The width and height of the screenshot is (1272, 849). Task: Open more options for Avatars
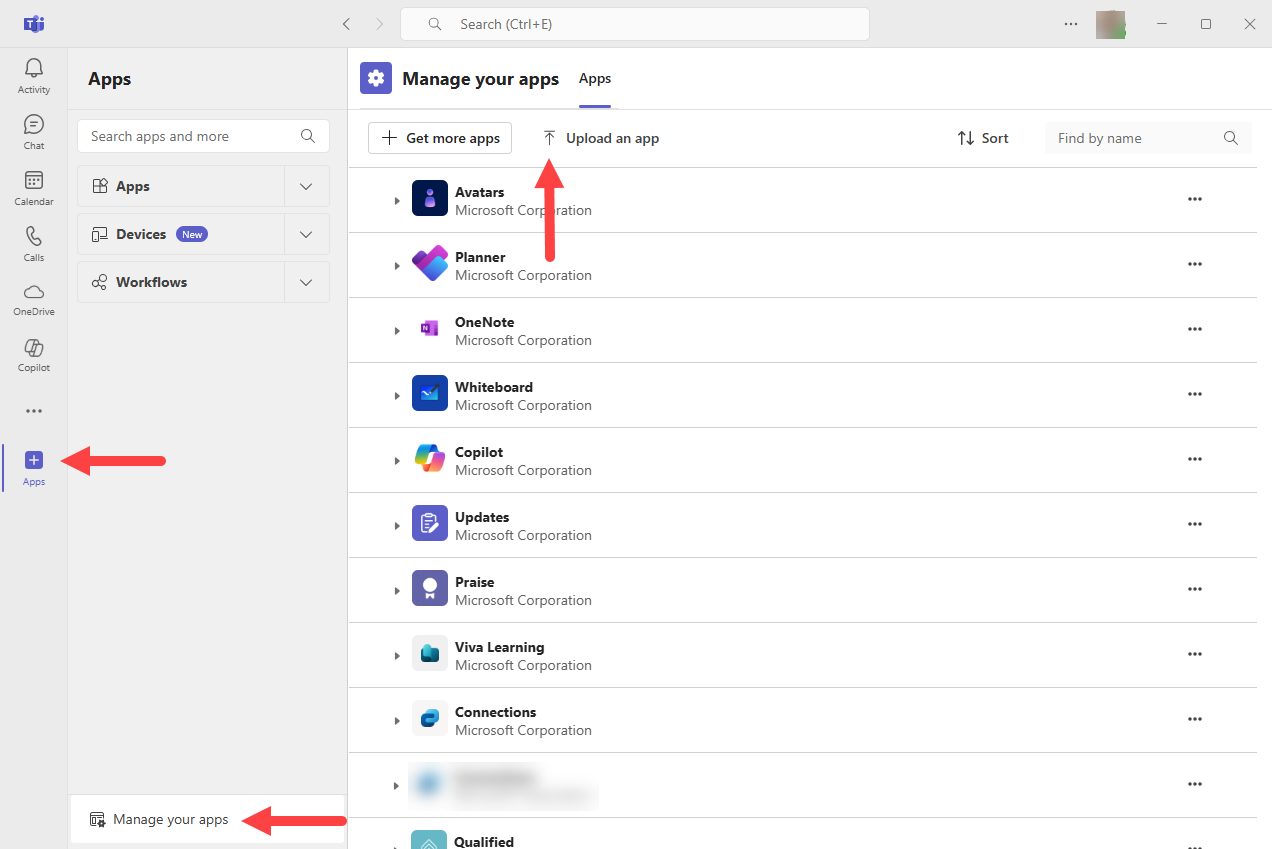point(1194,199)
